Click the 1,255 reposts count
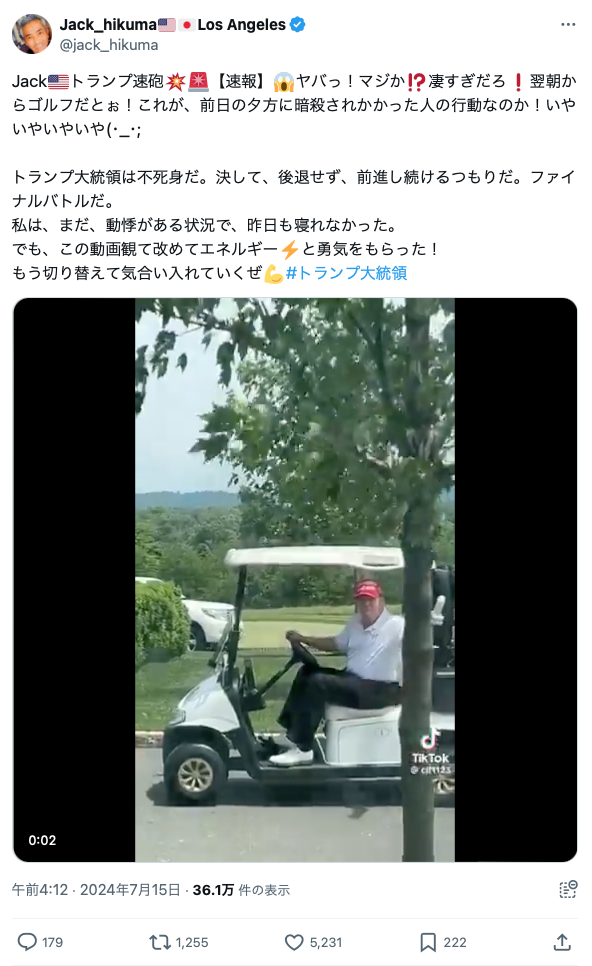The image size is (592, 966). tap(192, 942)
